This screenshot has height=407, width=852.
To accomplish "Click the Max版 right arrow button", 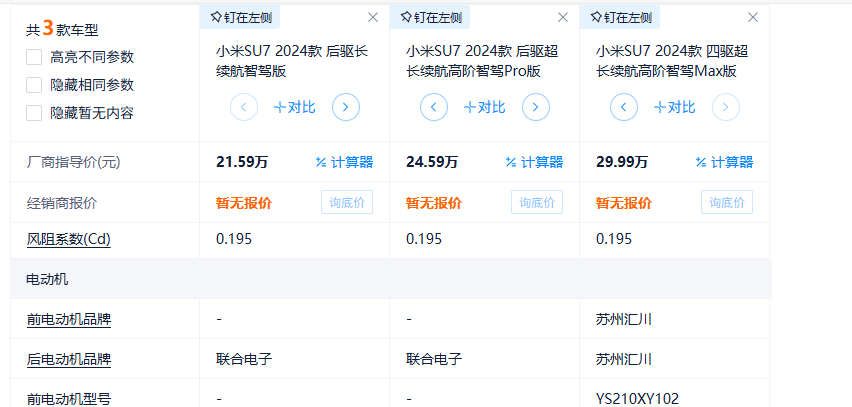I will coord(725,107).
